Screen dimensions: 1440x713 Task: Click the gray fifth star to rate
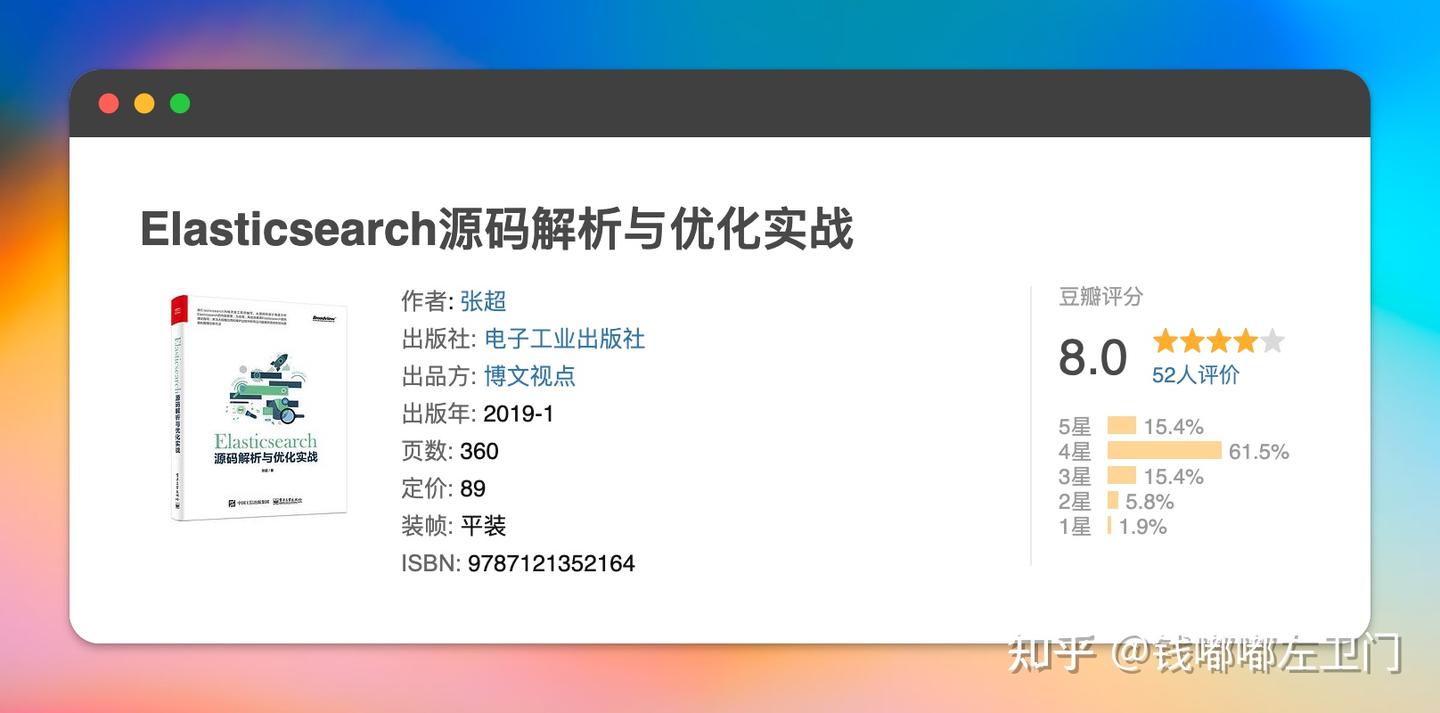[1273, 341]
